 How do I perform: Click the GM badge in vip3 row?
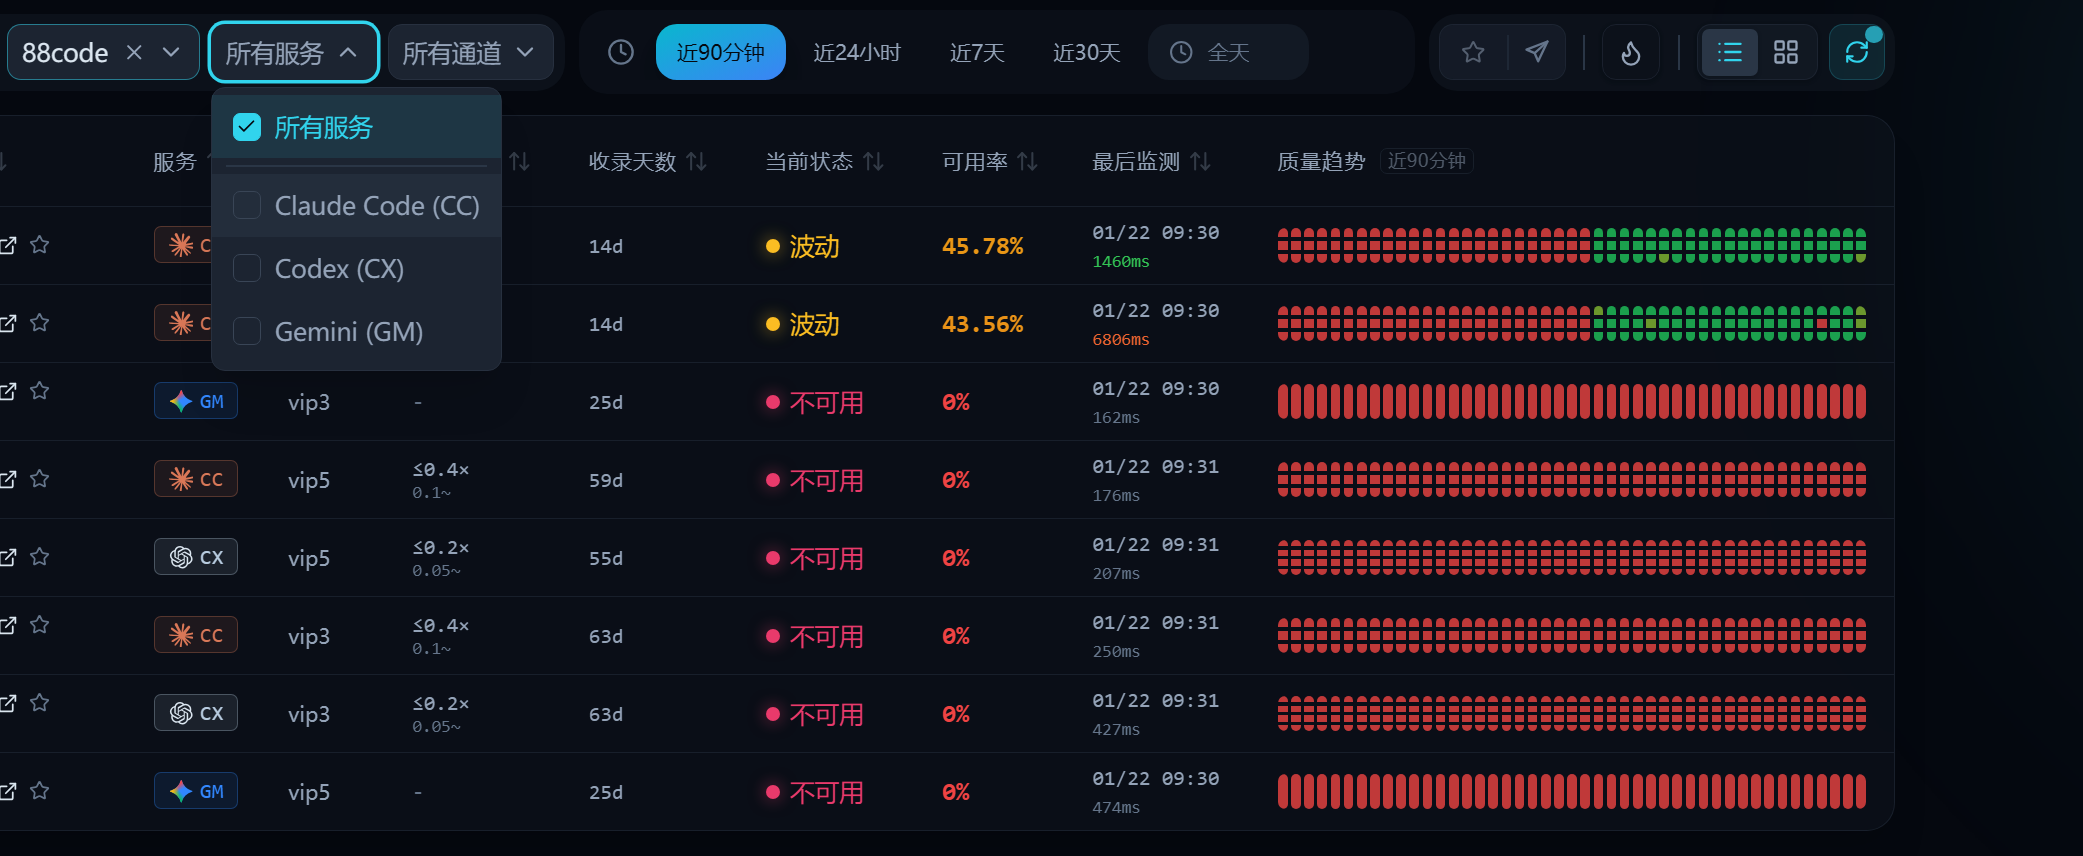click(x=196, y=401)
